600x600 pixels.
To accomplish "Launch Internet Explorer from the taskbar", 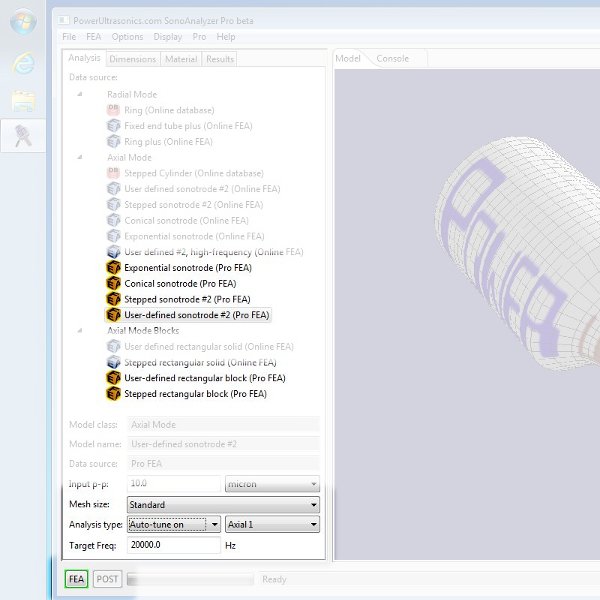I will [23, 63].
